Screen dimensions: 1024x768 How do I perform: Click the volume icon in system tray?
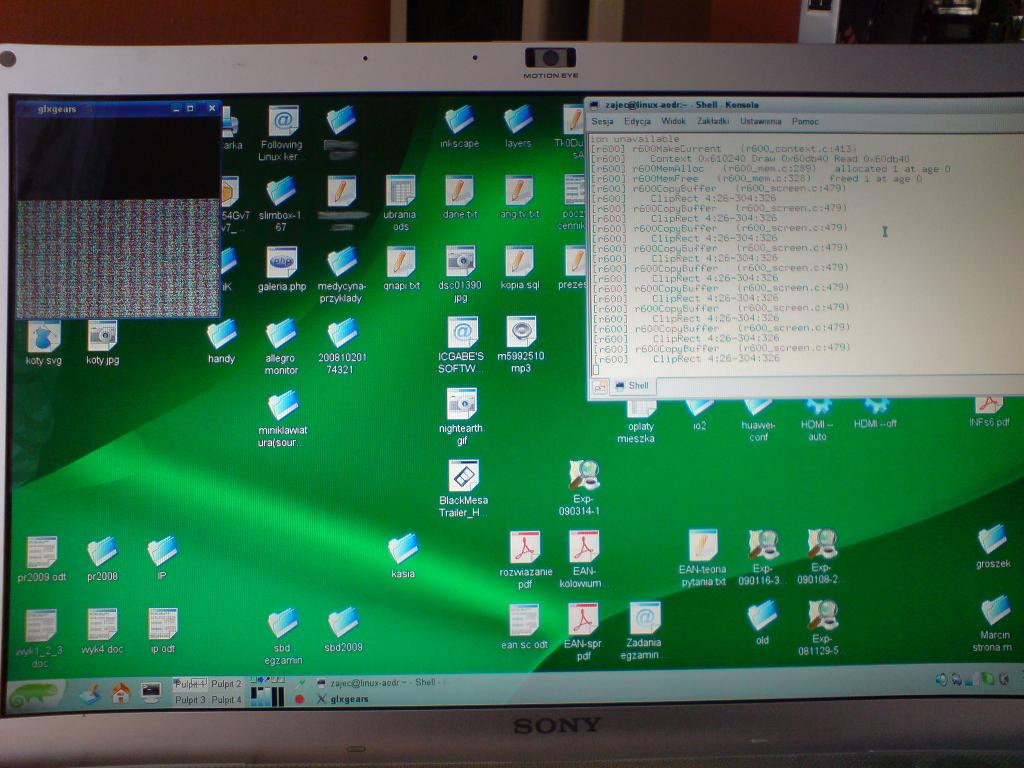(x=941, y=680)
